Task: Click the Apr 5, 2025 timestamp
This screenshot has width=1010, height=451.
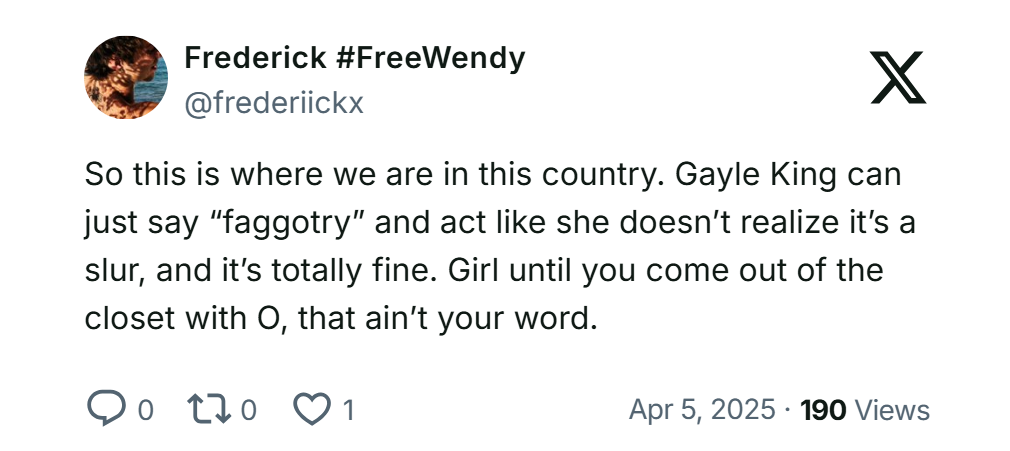Action: pos(701,409)
